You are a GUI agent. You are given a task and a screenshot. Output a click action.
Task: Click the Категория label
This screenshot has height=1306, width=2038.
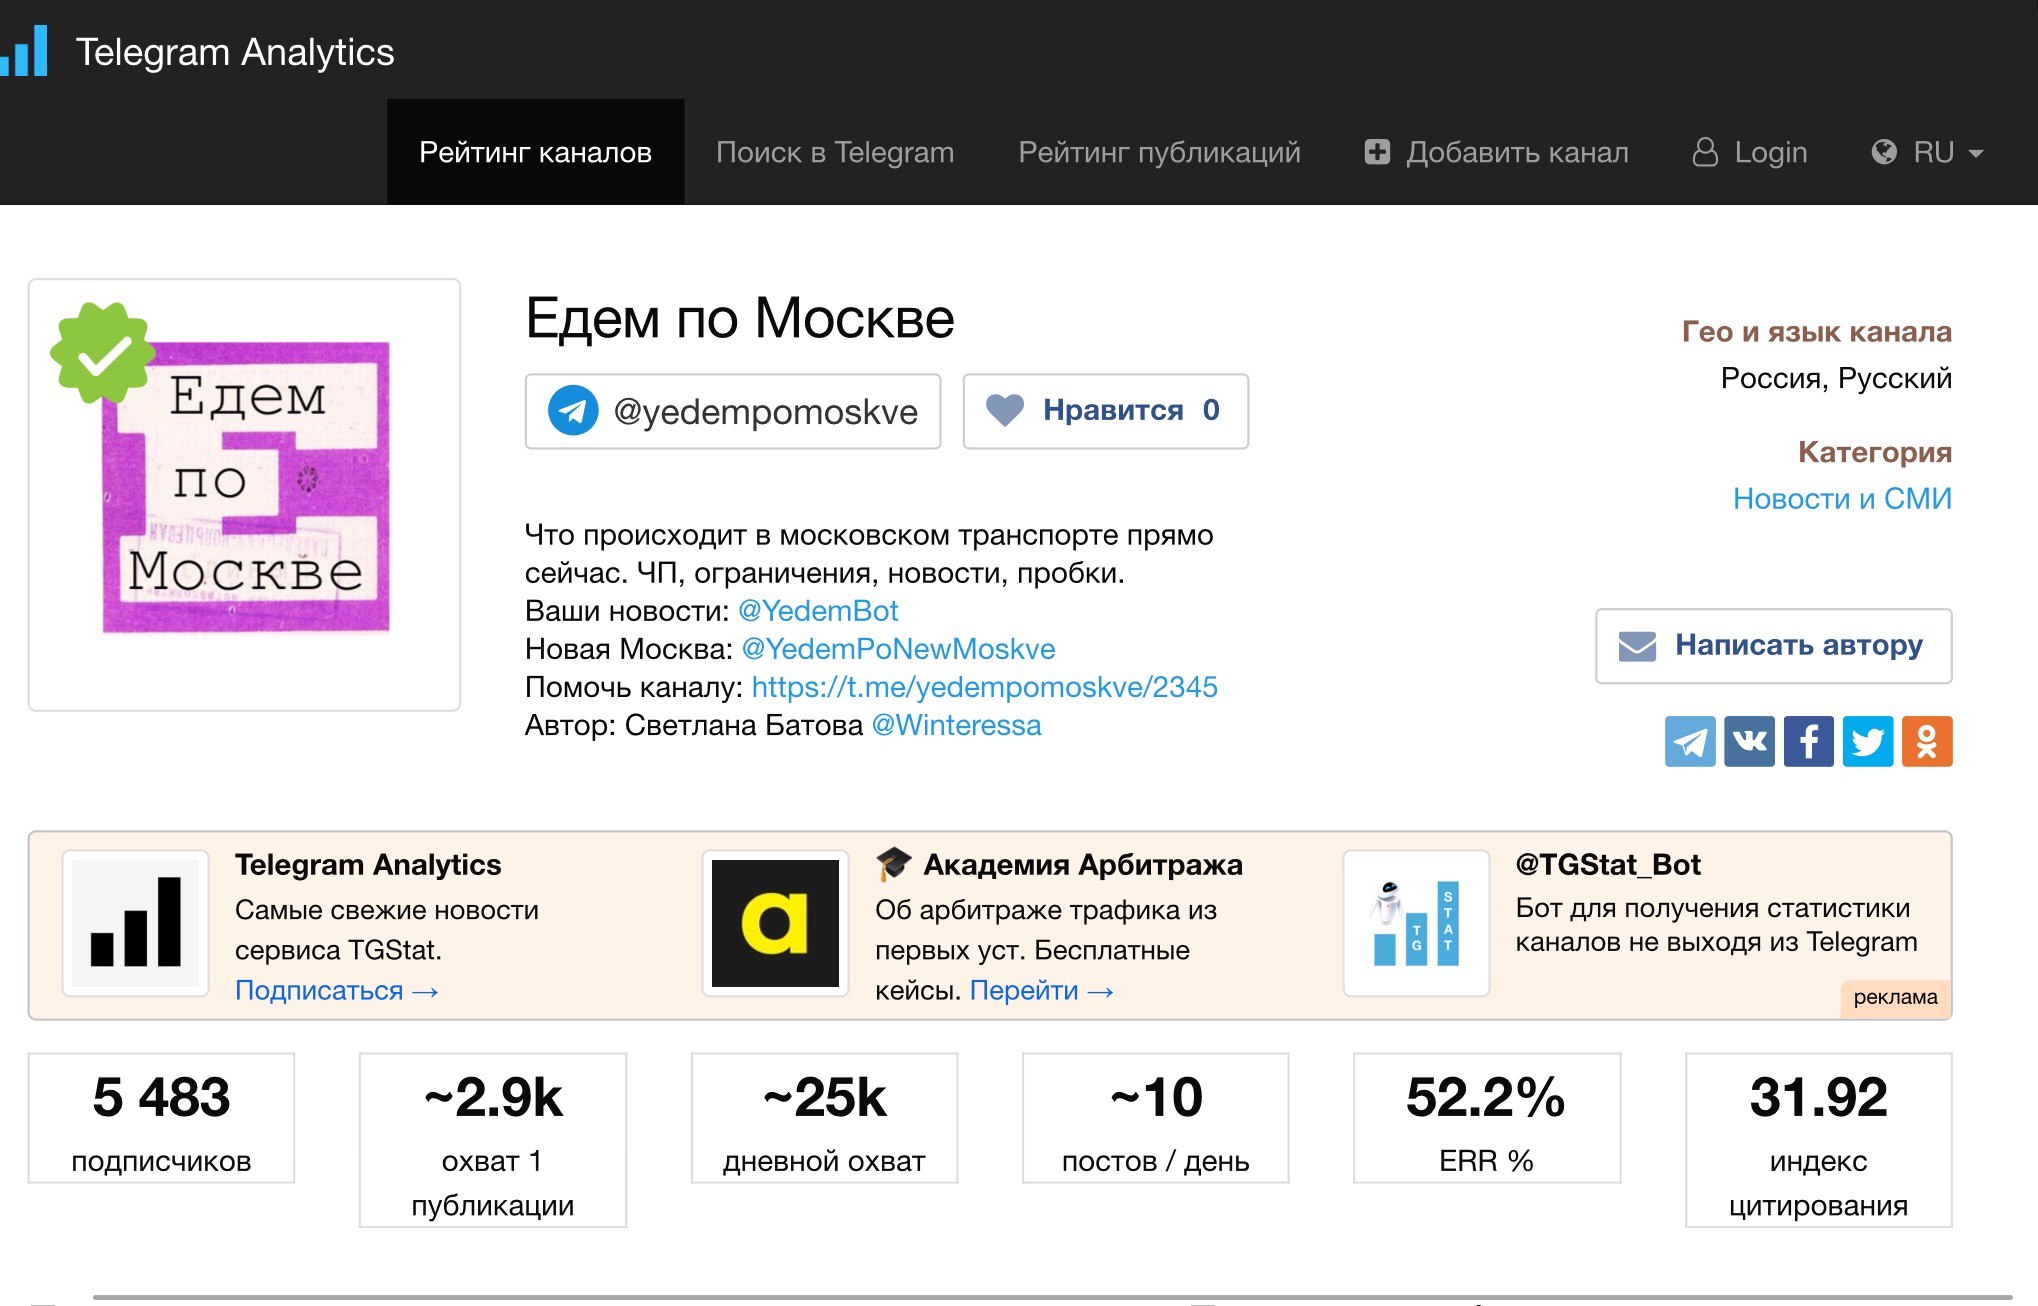[x=1875, y=451]
